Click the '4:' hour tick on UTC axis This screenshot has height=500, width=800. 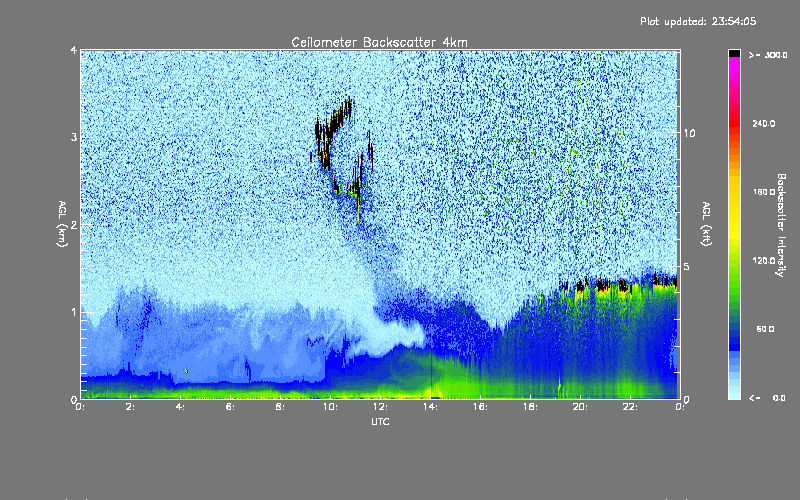click(x=181, y=407)
